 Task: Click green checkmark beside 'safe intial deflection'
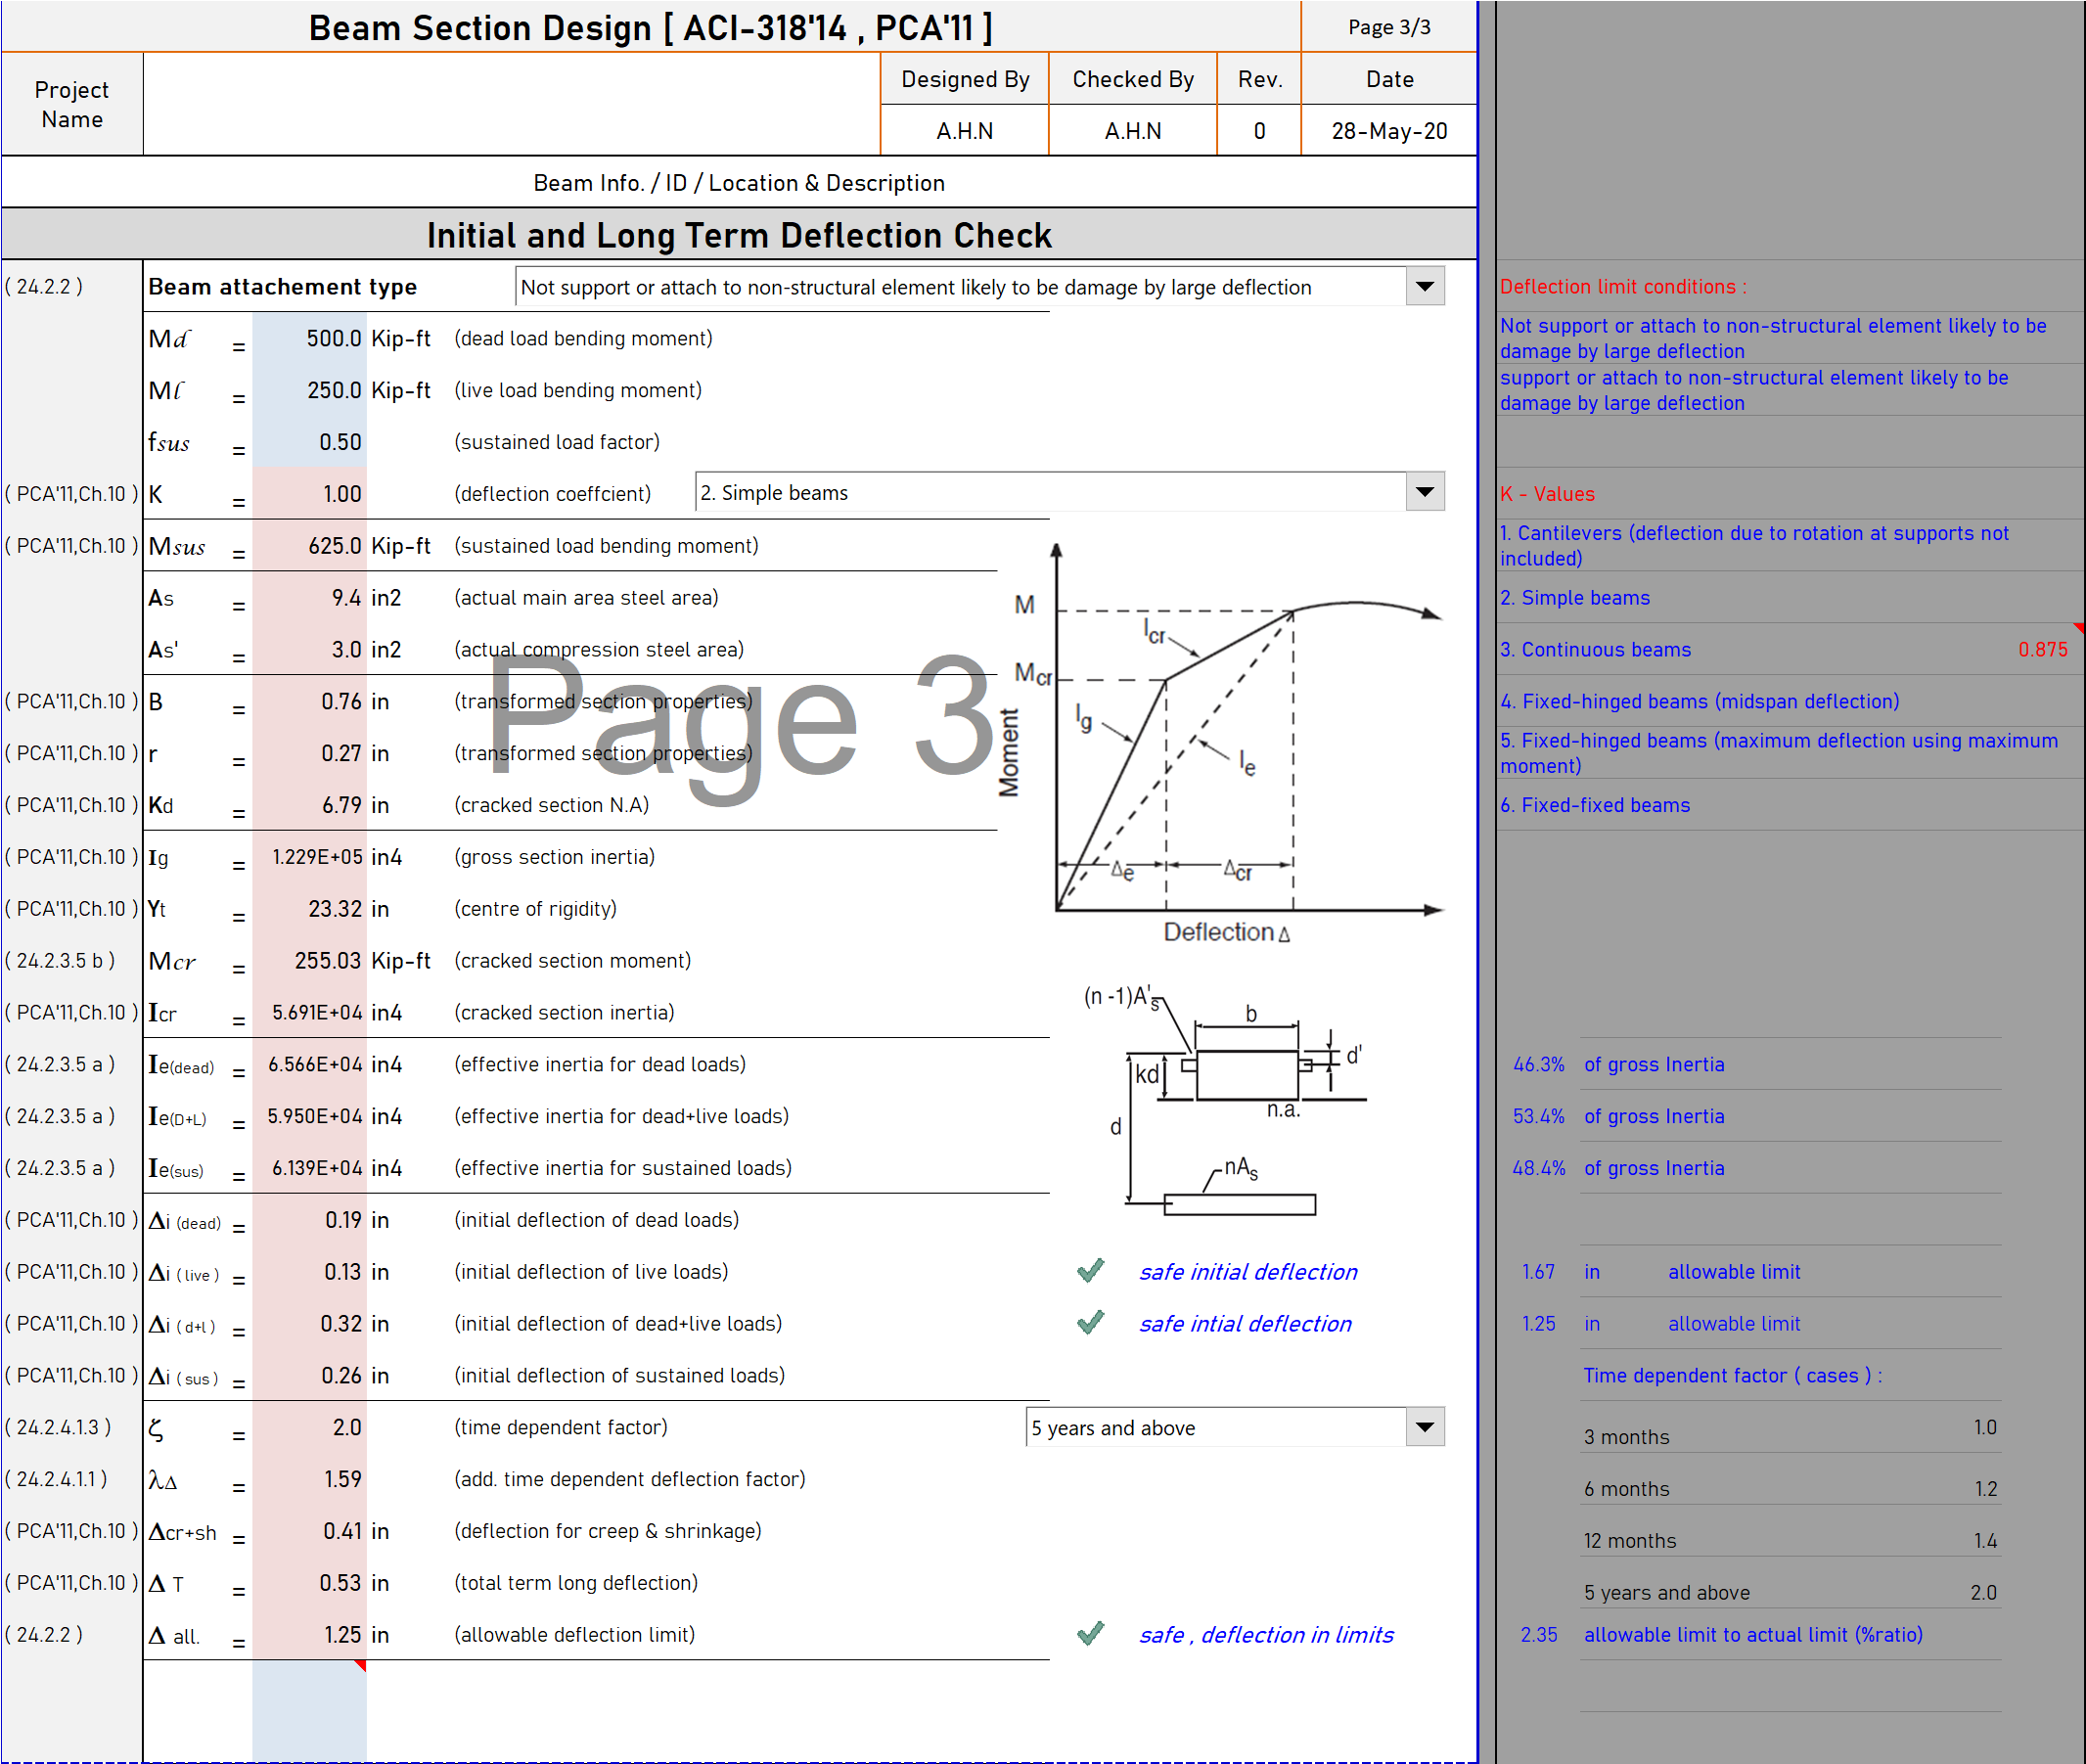click(x=1090, y=1323)
